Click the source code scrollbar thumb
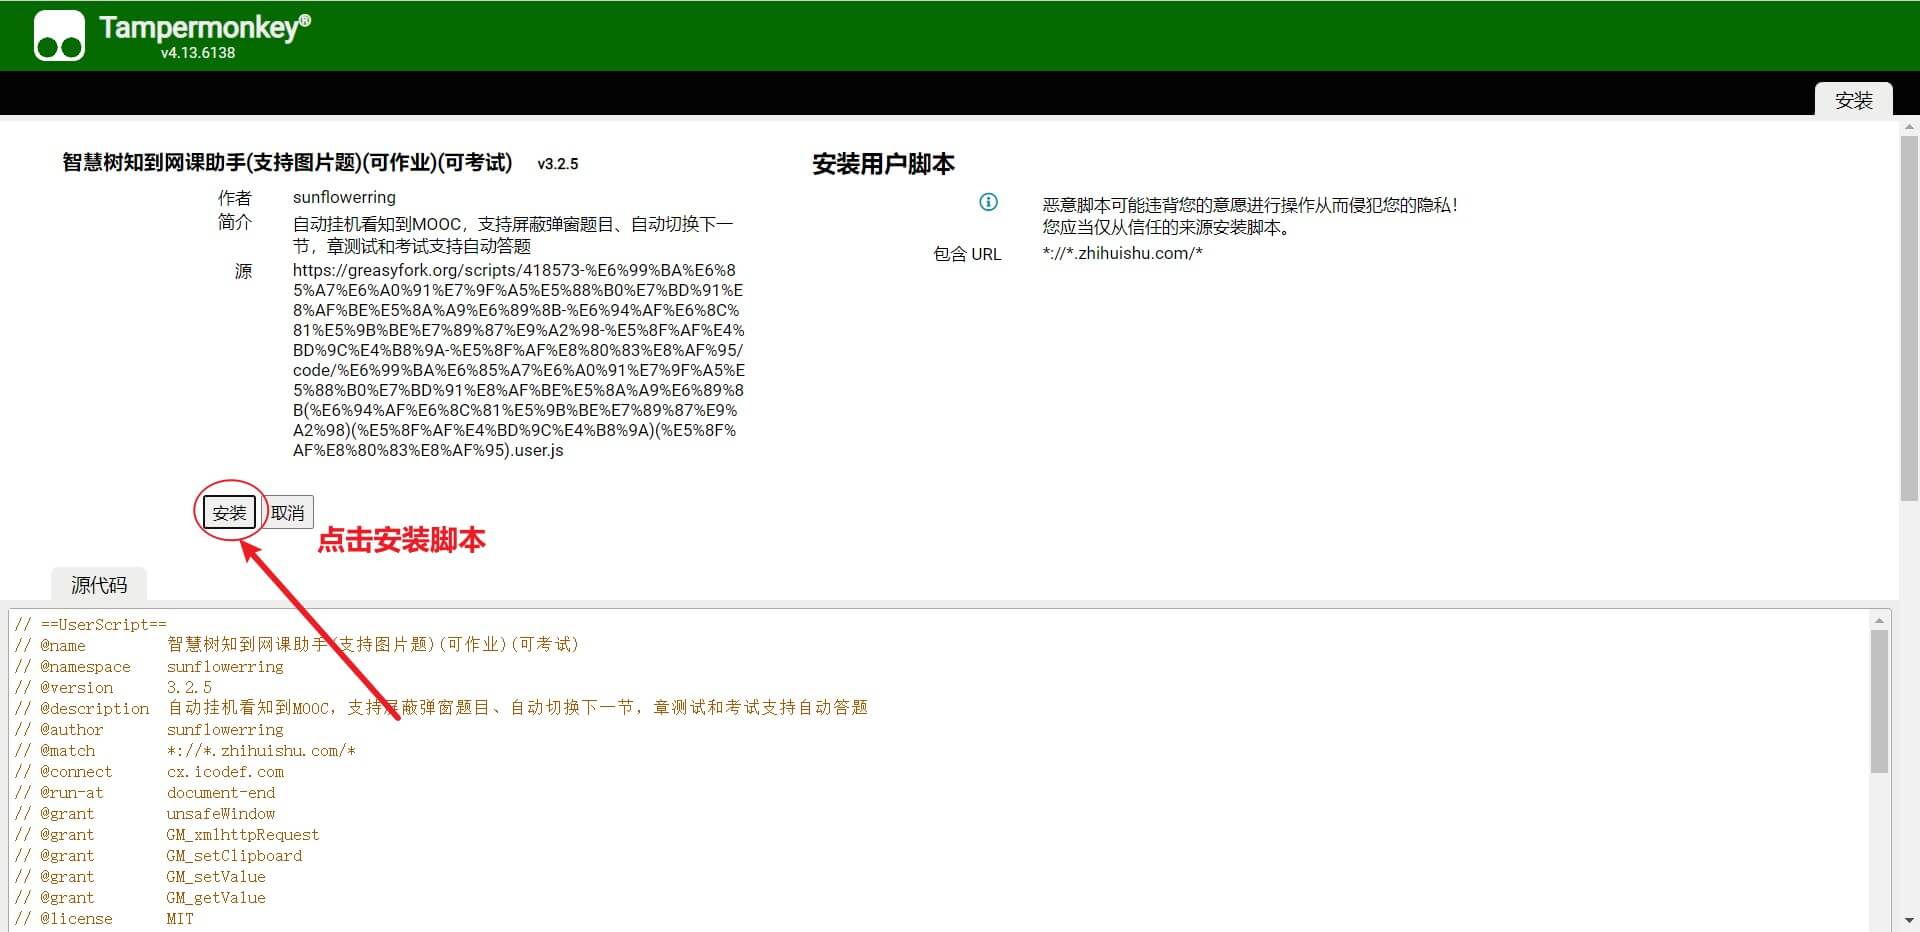The height and width of the screenshot is (932, 1920). tap(1880, 701)
